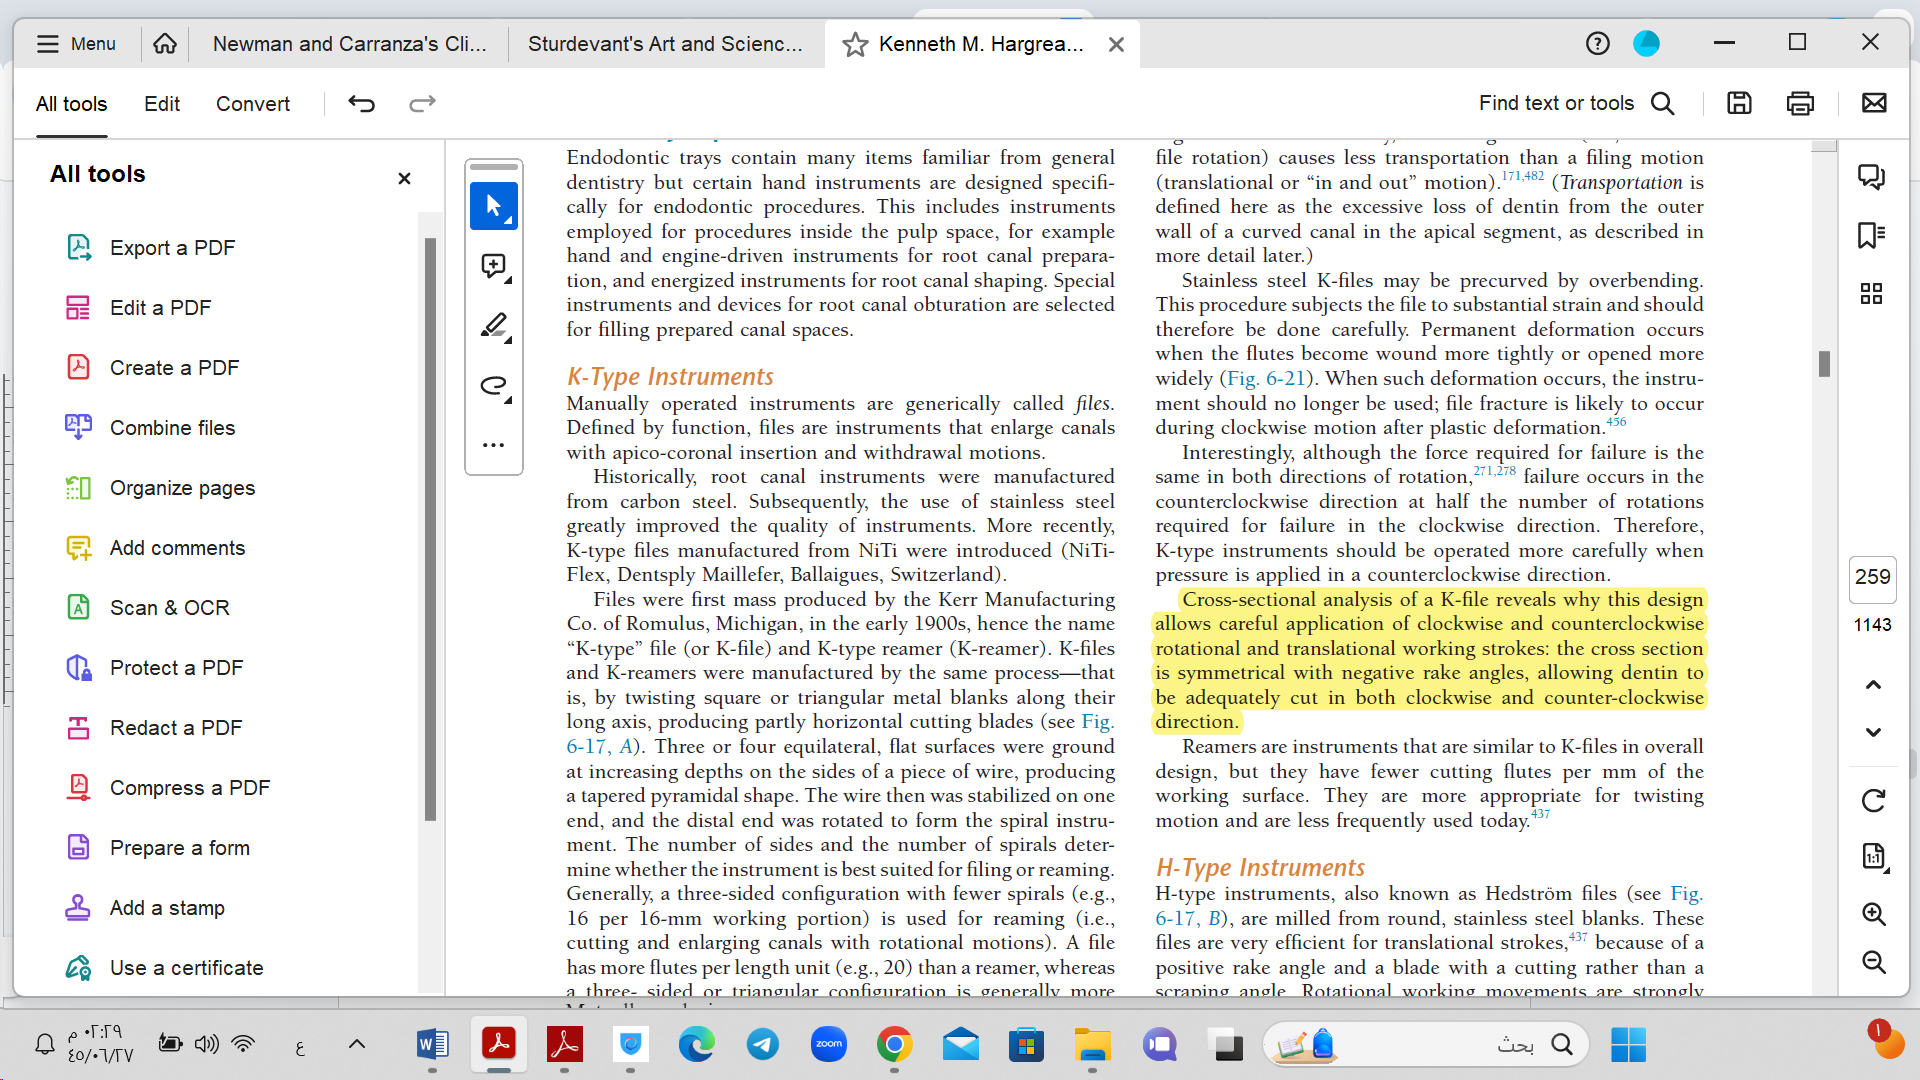Open the bookmarks panel icon

point(1871,235)
